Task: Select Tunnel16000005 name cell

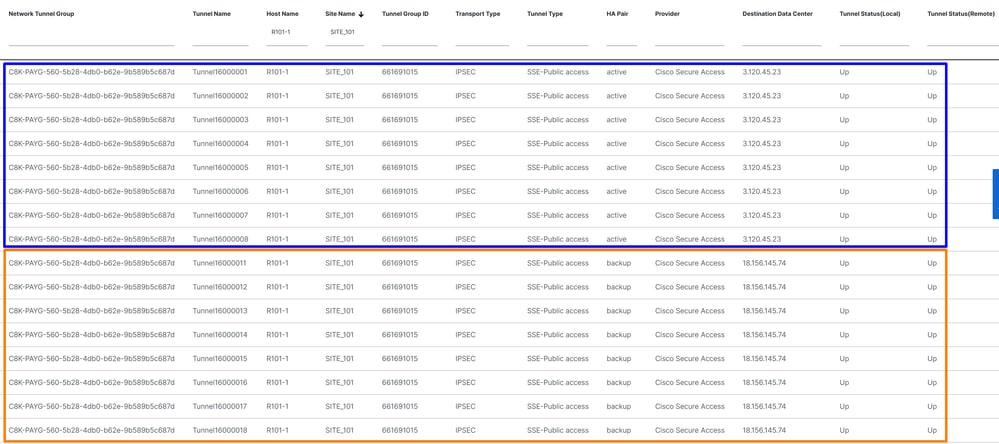Action: click(220, 168)
